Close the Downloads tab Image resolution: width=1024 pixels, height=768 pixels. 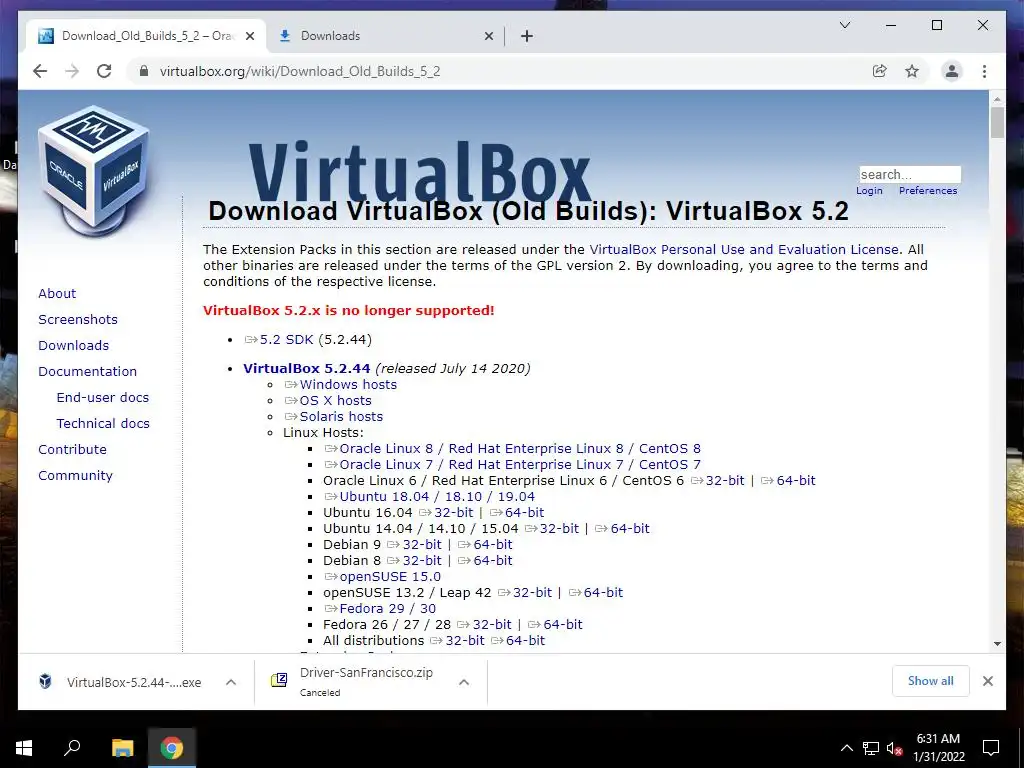click(x=488, y=36)
